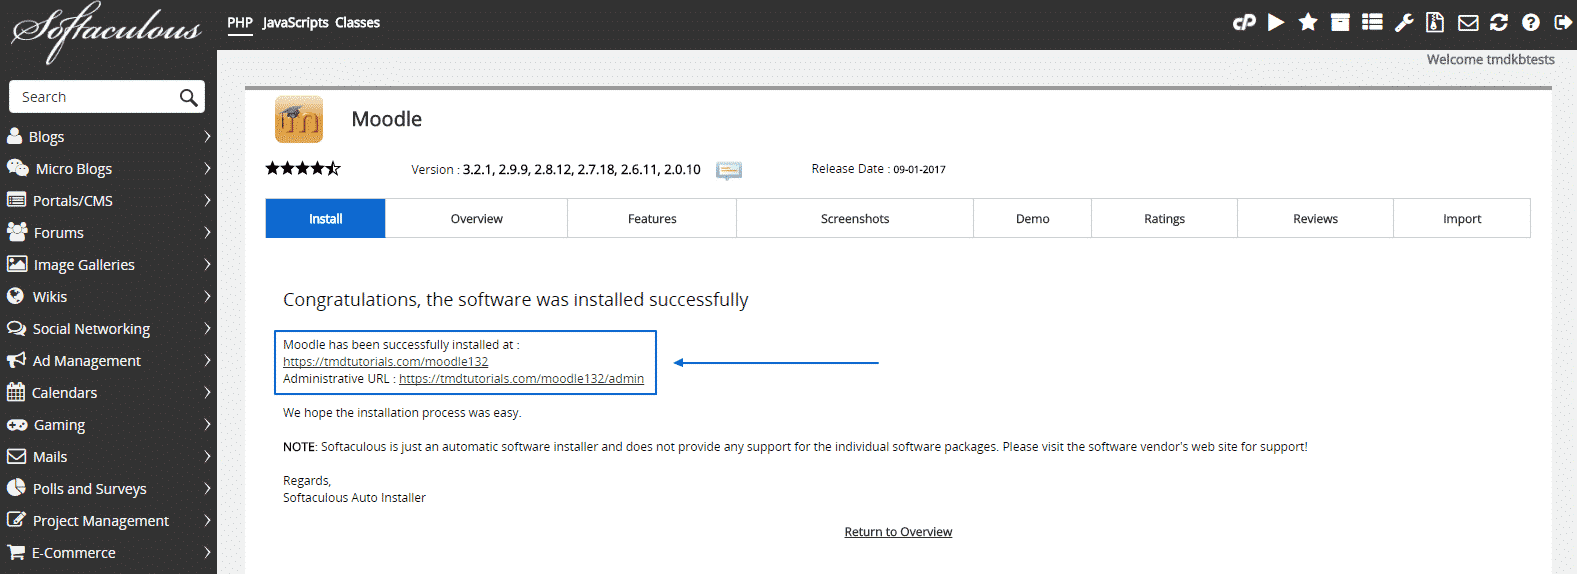Viewport: 1577px width, 574px height.
Task: Click the Return to Overview link
Action: pos(898,532)
